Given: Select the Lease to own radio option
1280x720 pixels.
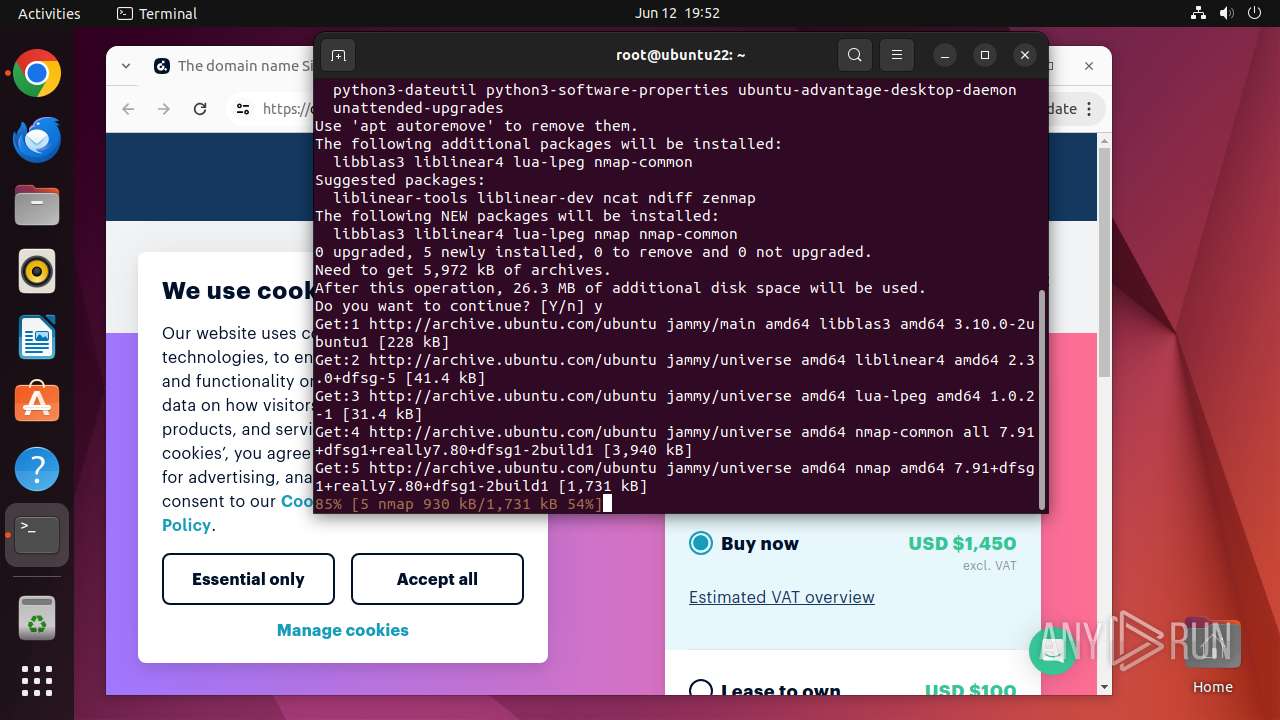Looking at the screenshot, I should [701, 690].
